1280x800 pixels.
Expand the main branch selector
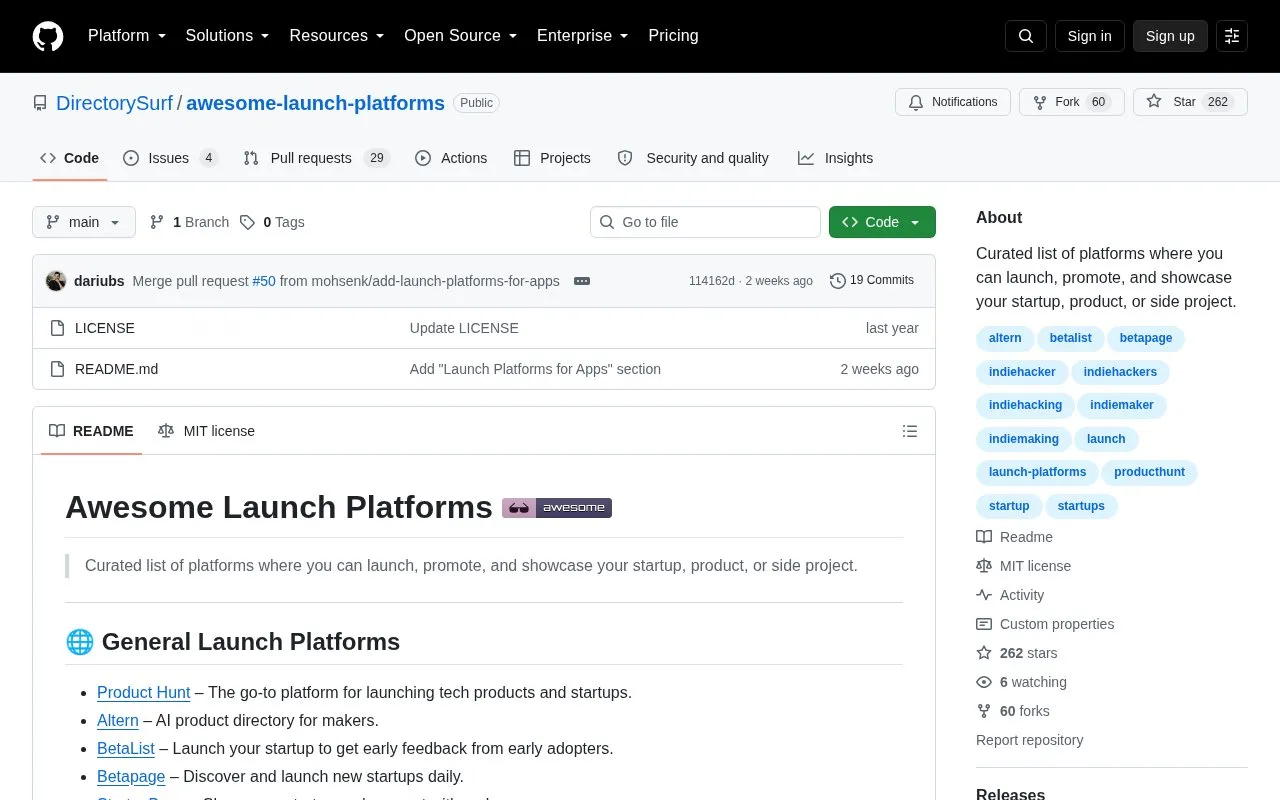pos(84,222)
